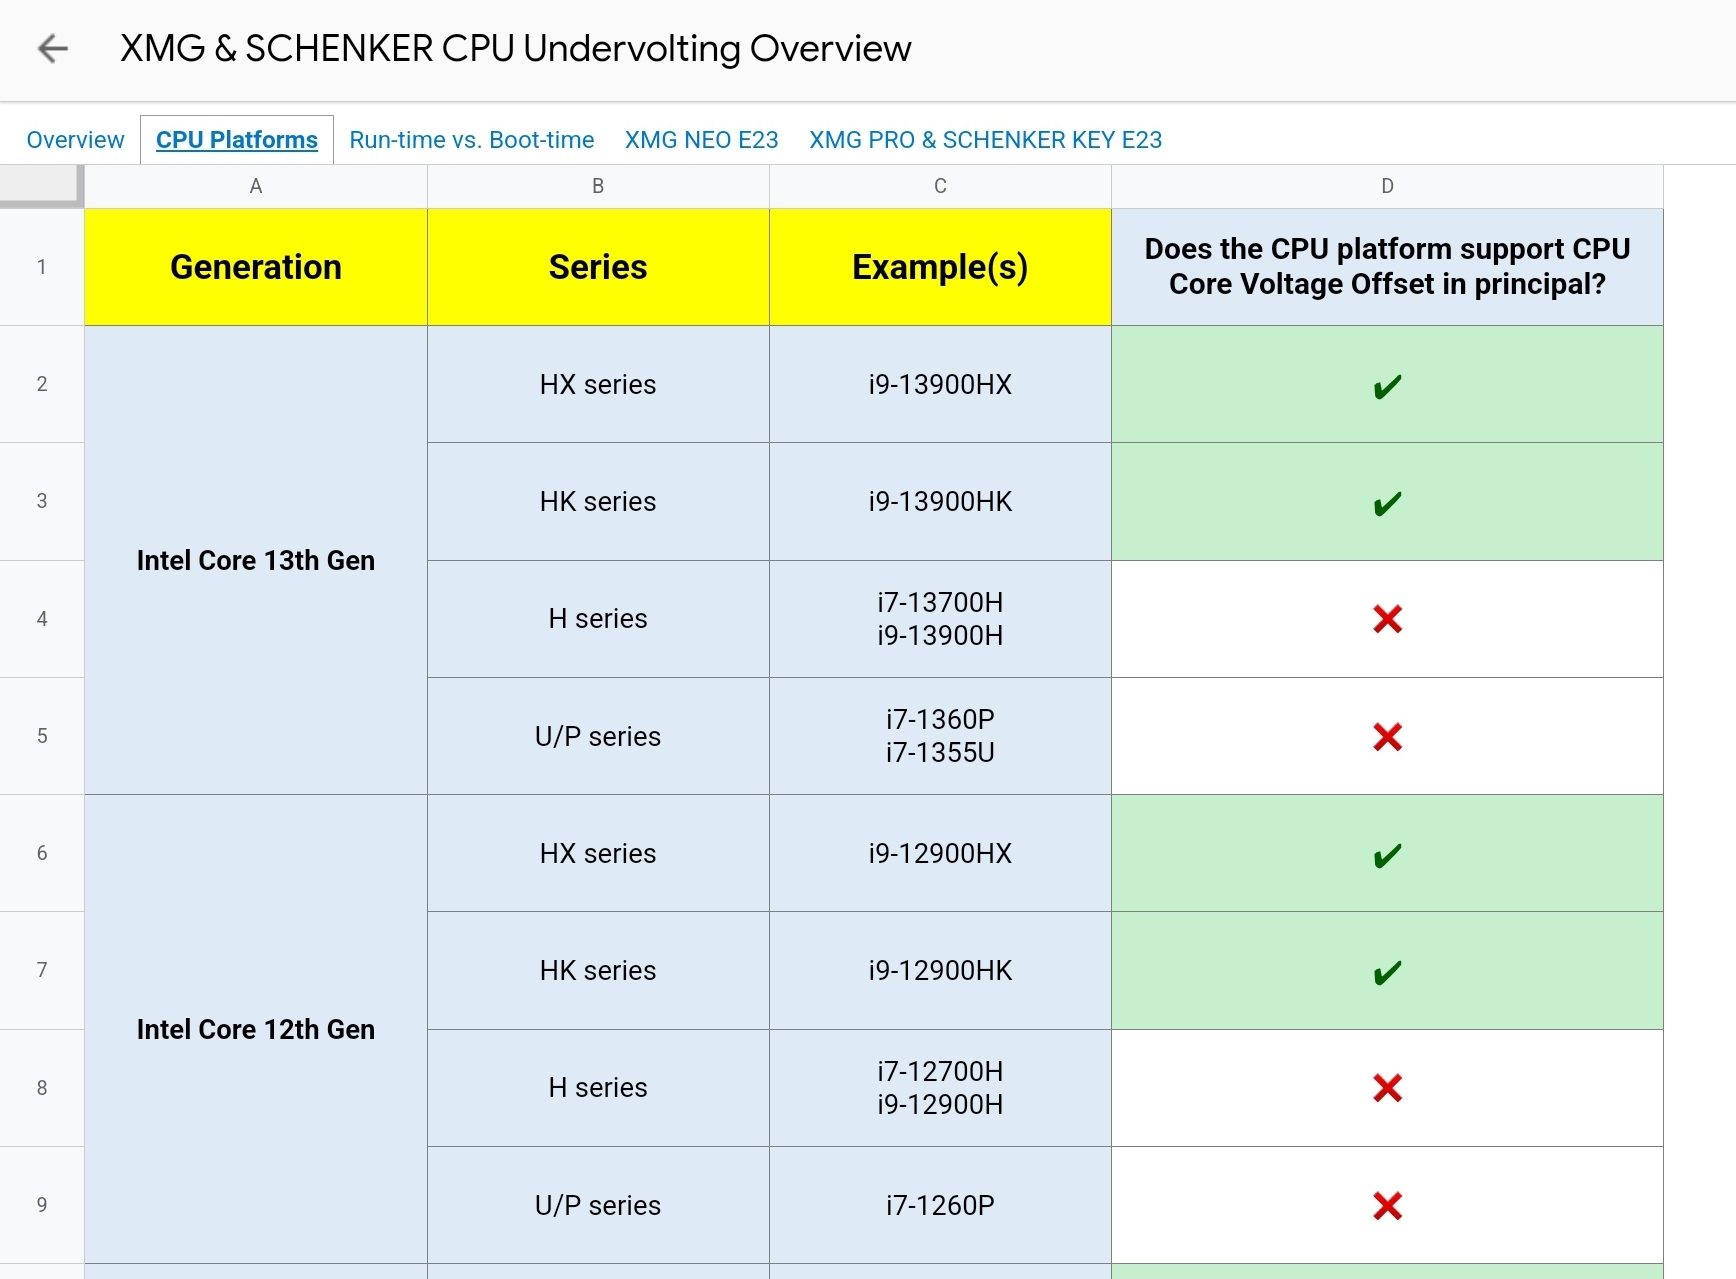
Task: Click the i9-13900HK cell
Action: 940,501
